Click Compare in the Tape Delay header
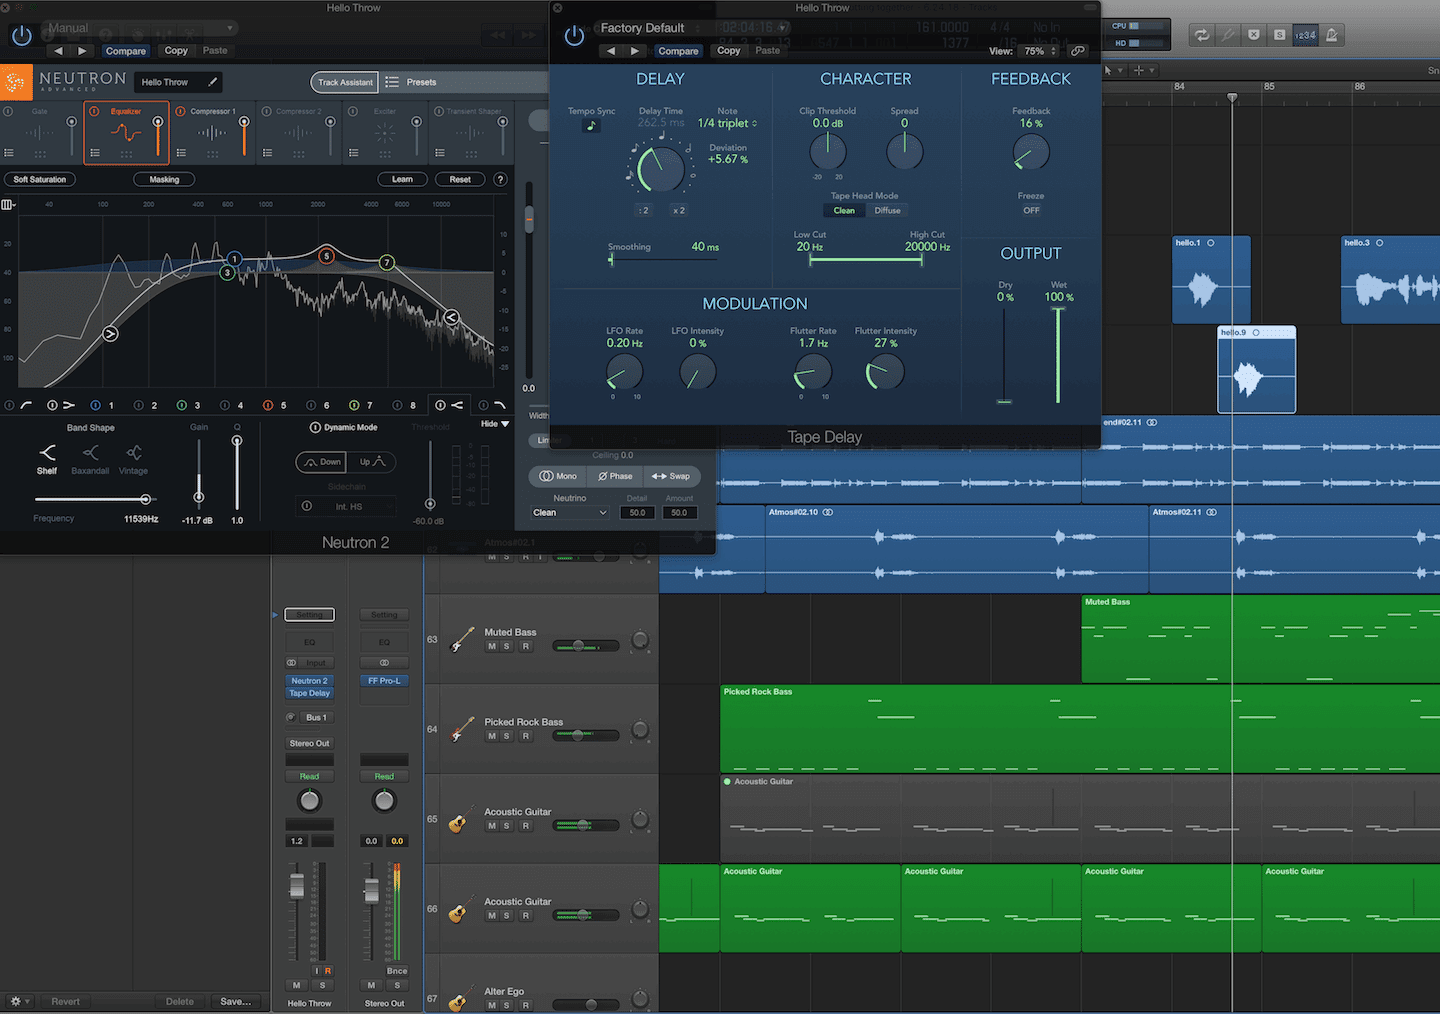Viewport: 1440px width, 1014px height. (678, 51)
